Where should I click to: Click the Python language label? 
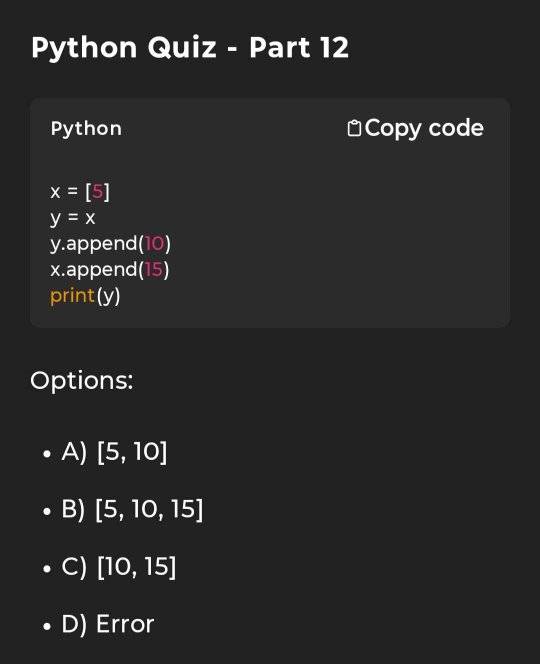[86, 129]
